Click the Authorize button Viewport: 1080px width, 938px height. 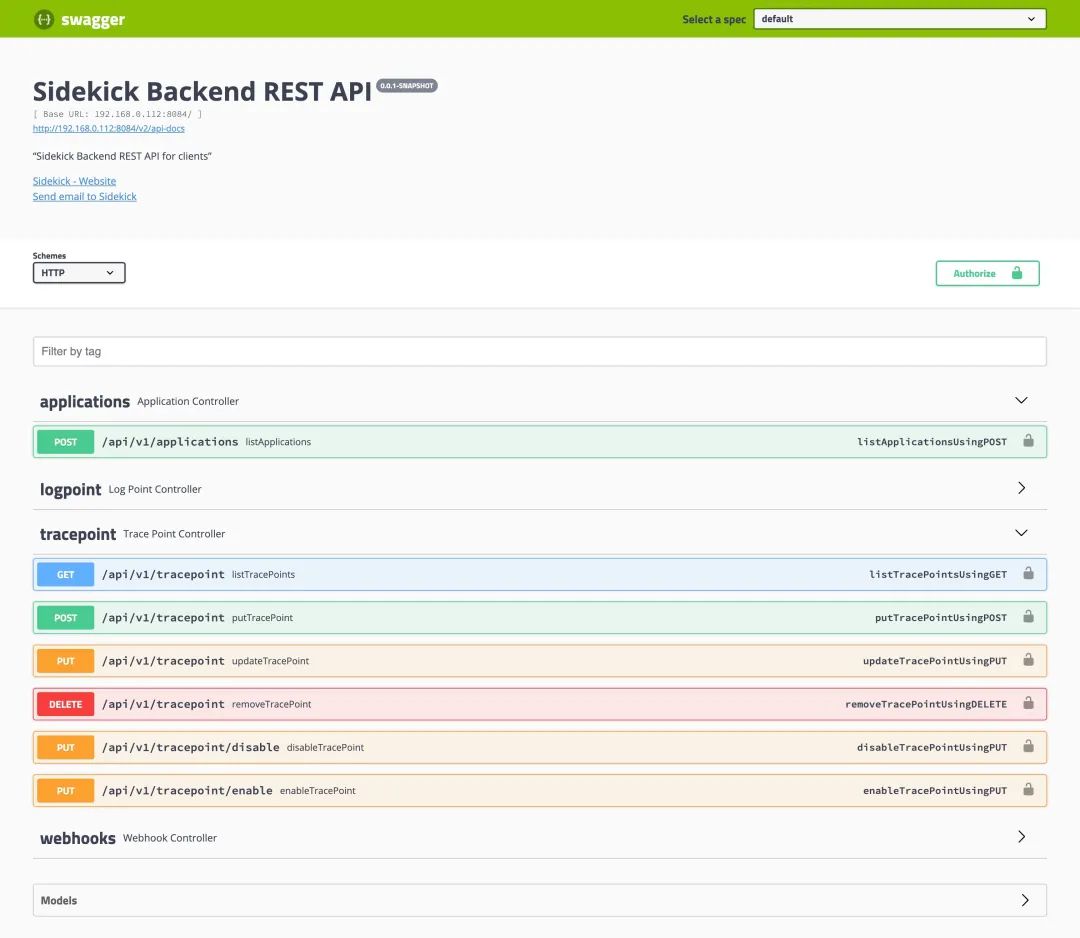pyautogui.click(x=987, y=273)
